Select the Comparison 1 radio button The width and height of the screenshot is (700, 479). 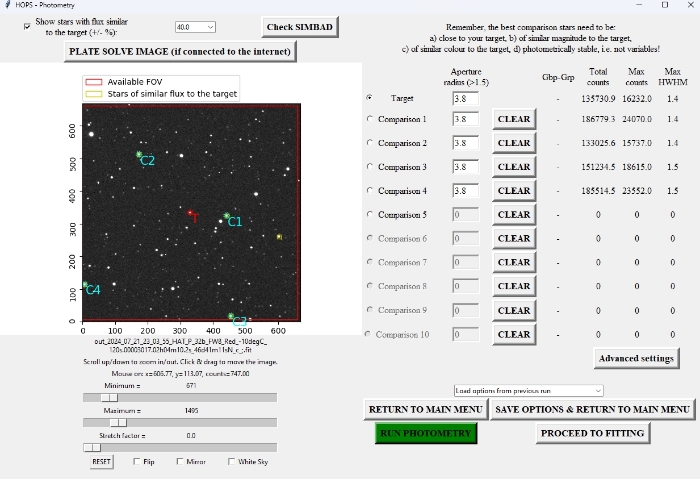(x=371, y=119)
